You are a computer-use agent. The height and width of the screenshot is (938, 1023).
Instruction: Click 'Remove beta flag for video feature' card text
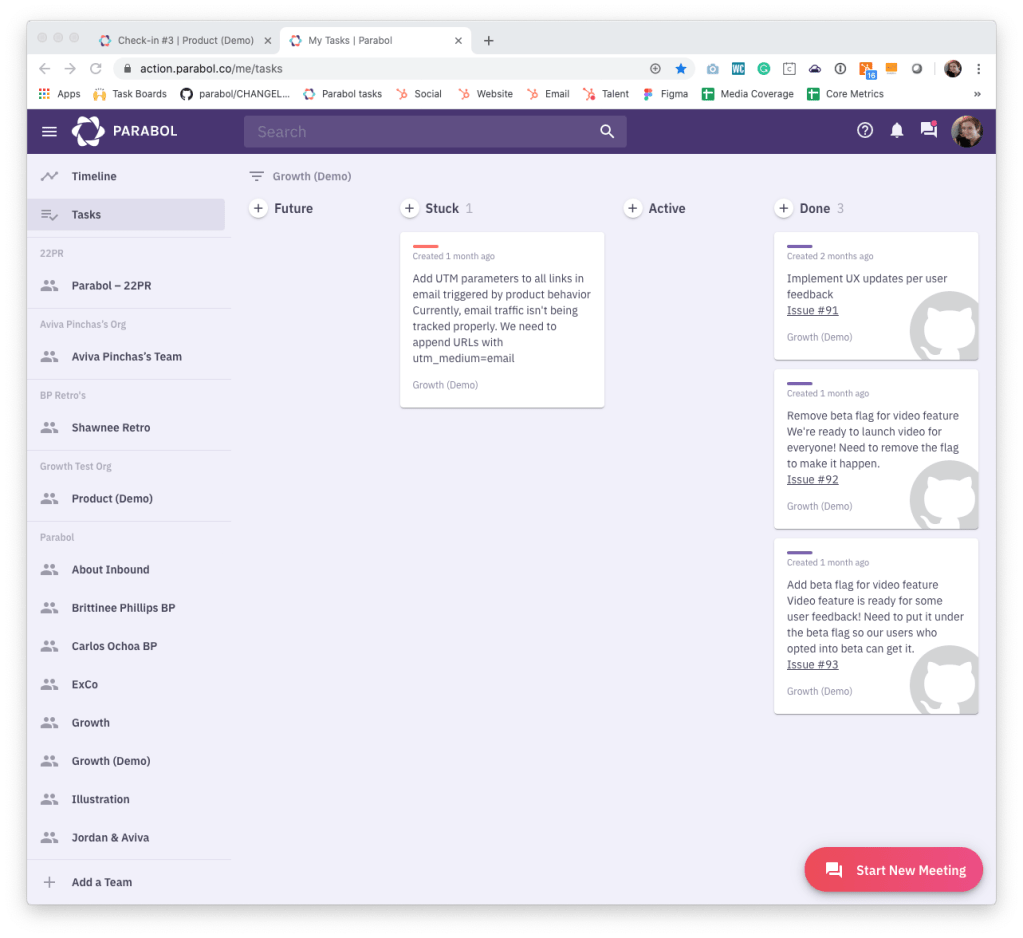click(x=872, y=416)
